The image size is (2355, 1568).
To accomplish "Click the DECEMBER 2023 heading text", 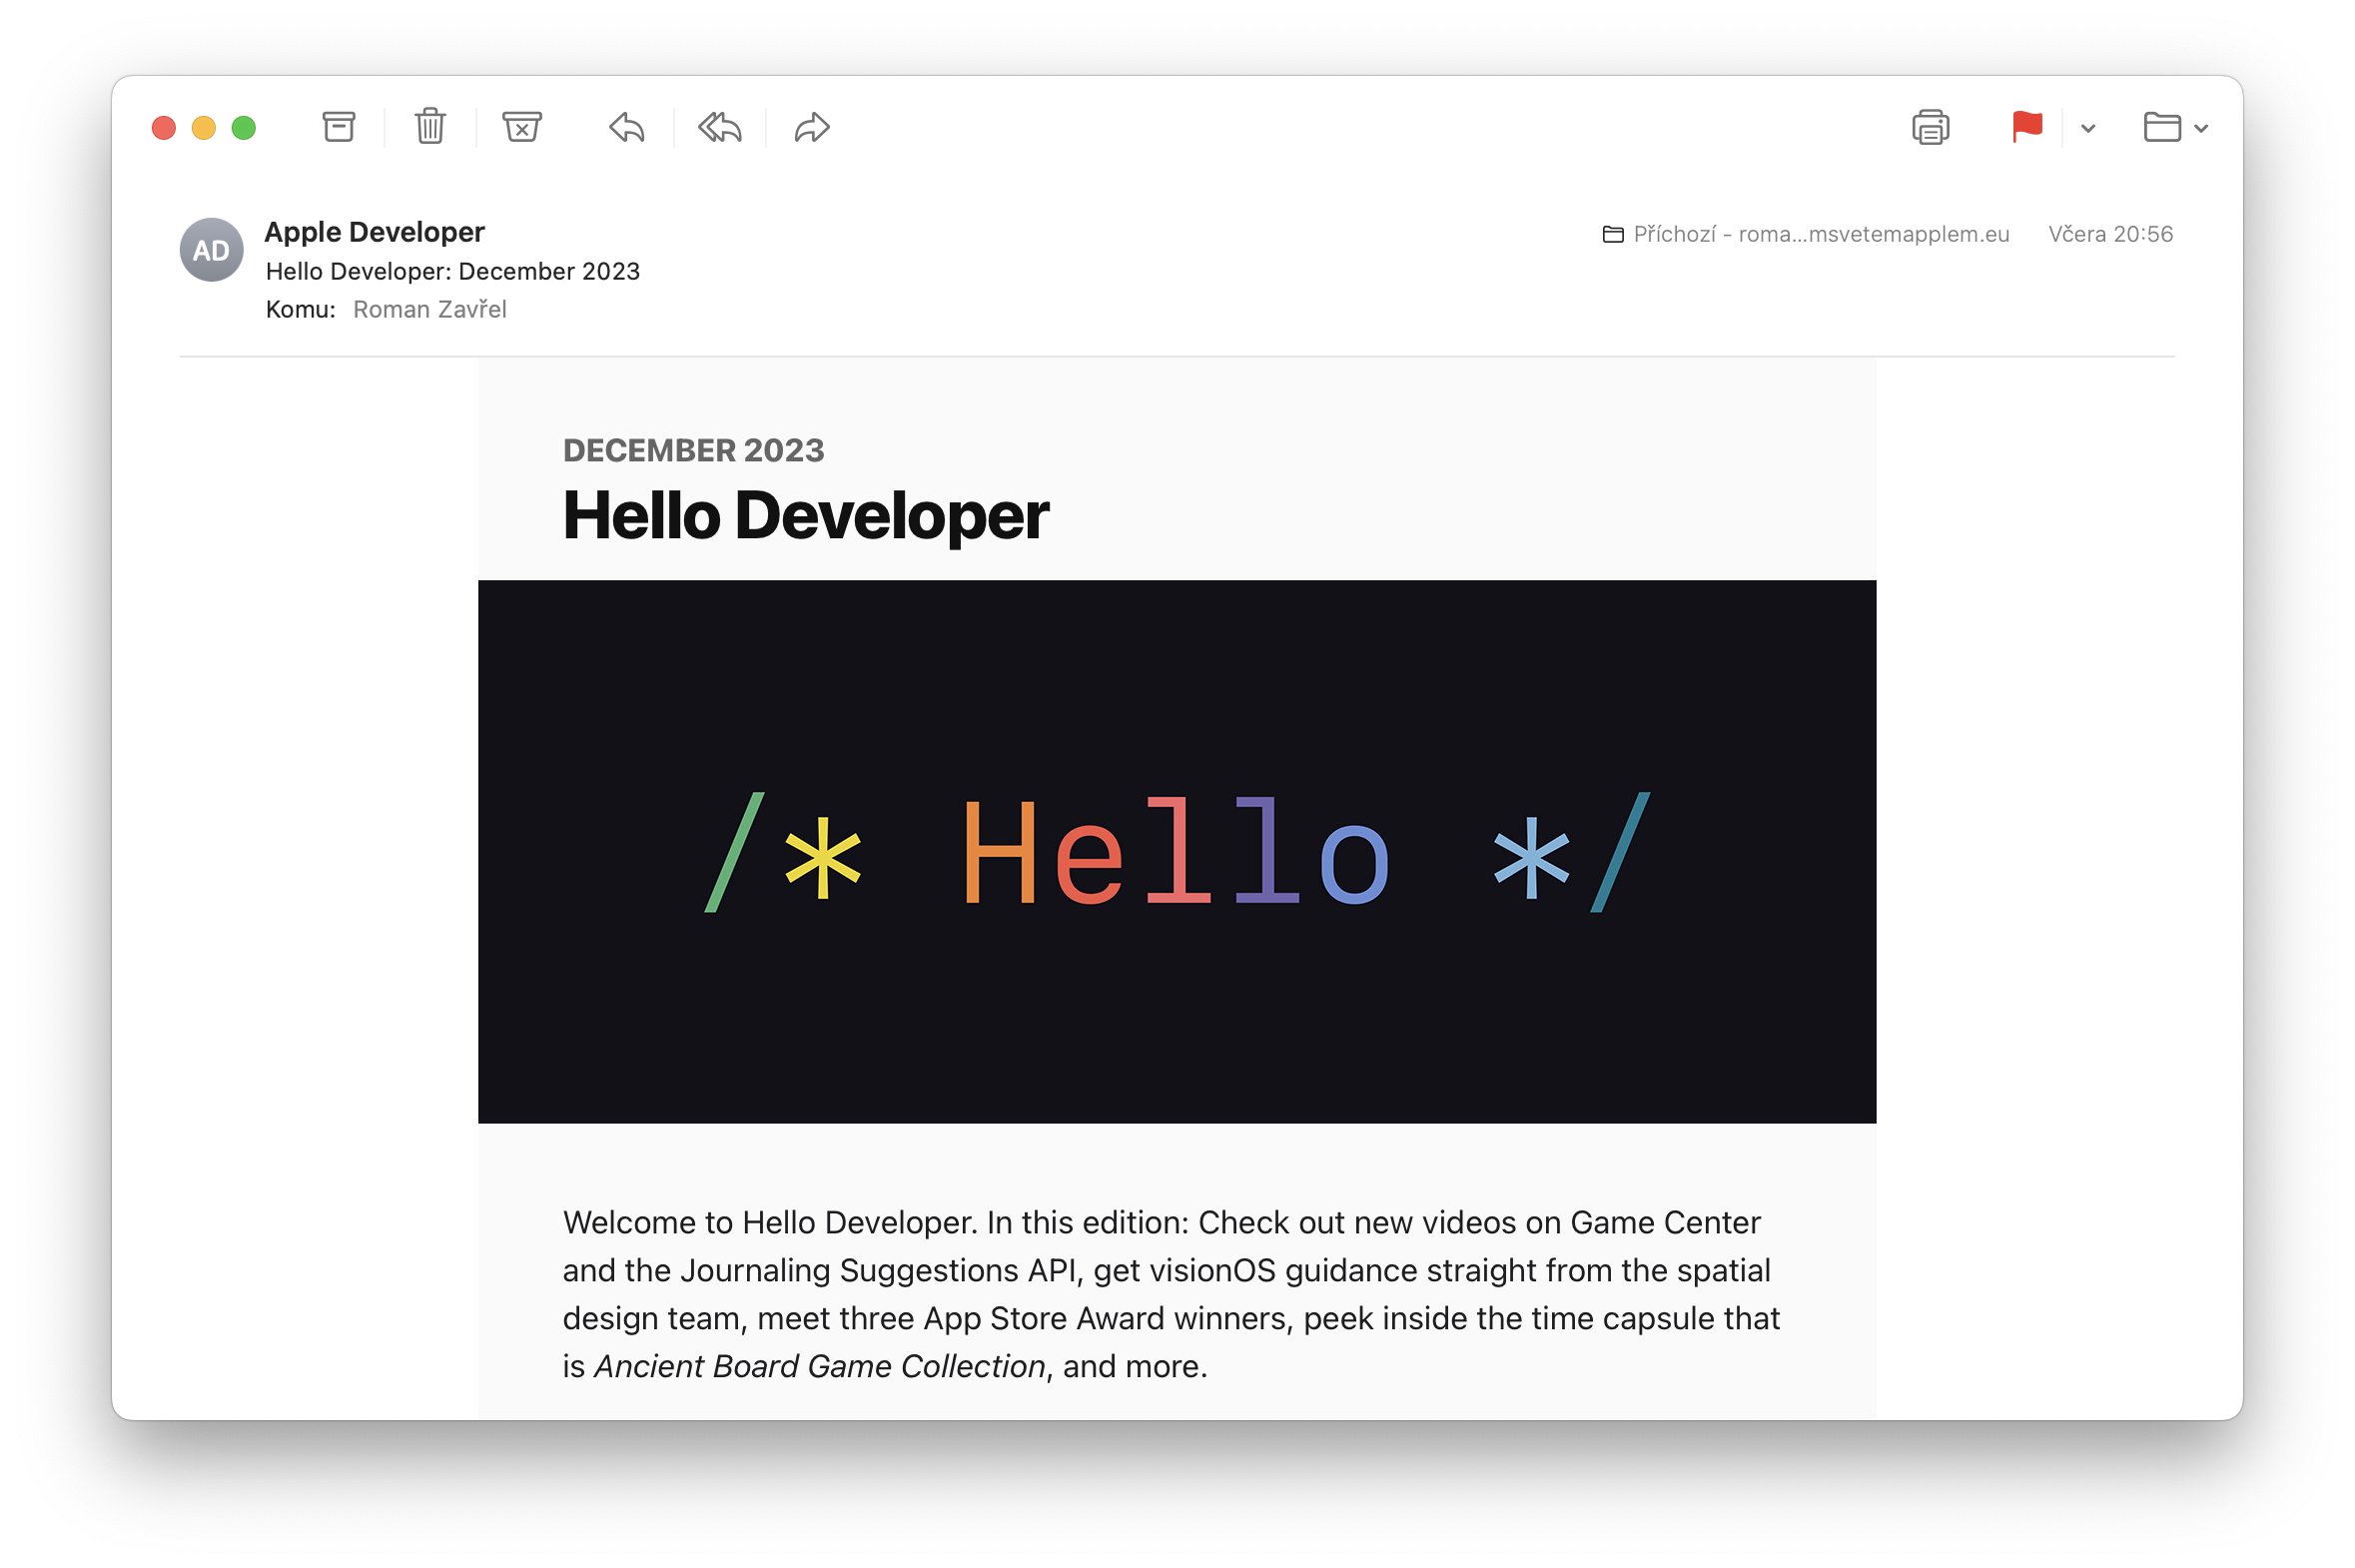I will 693,450.
